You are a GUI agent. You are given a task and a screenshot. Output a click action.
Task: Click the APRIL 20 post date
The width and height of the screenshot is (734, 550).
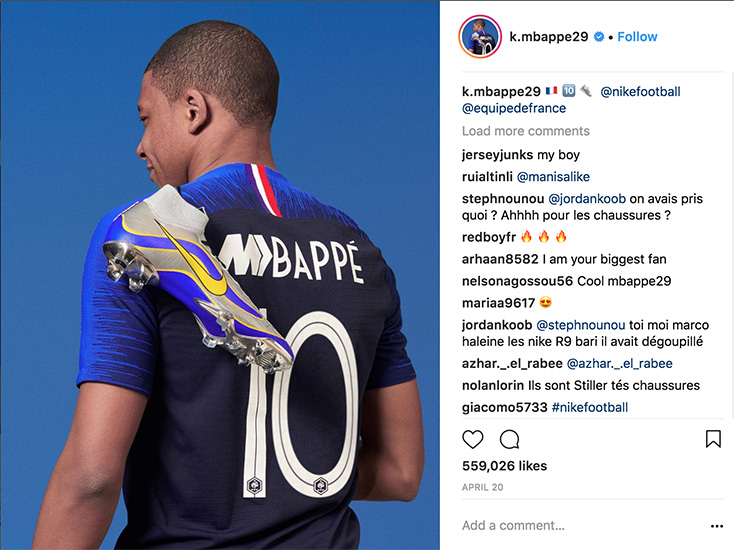point(483,487)
